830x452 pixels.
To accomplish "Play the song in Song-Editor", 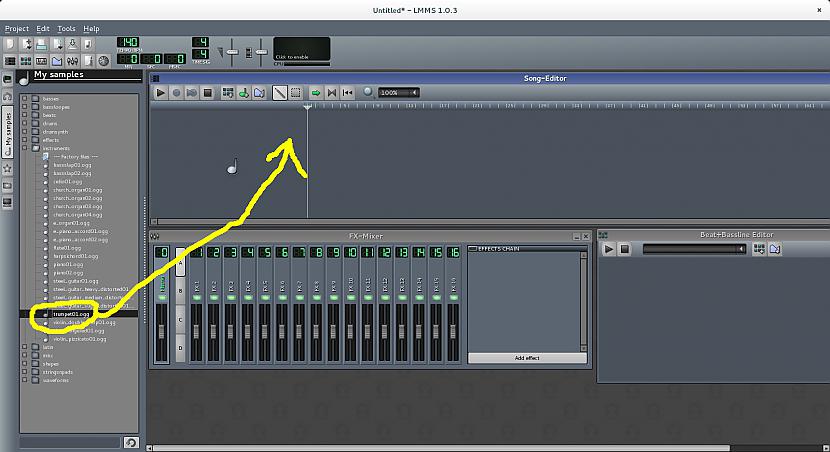I will [x=160, y=93].
